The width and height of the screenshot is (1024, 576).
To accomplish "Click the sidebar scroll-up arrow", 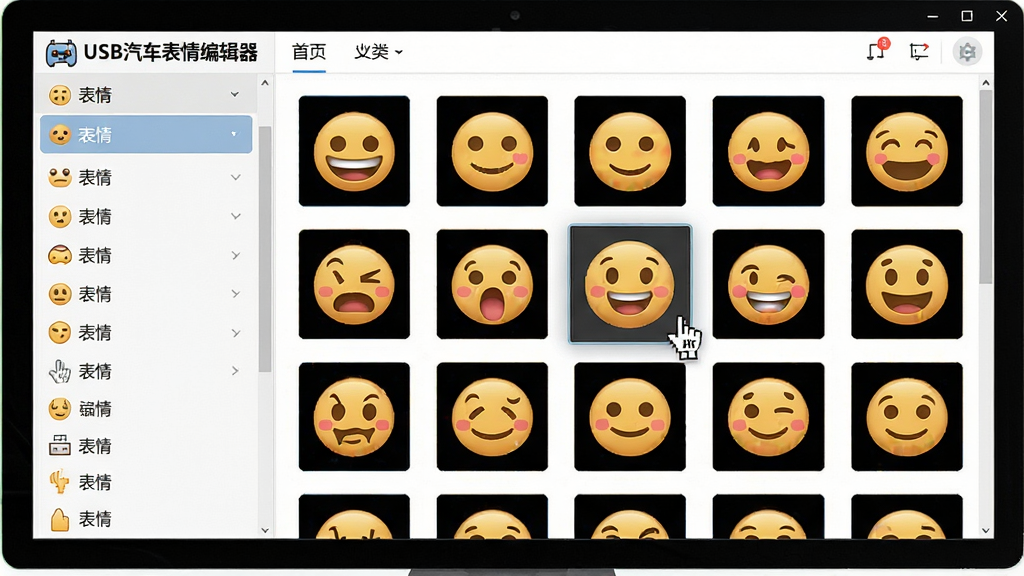I will click(x=264, y=83).
